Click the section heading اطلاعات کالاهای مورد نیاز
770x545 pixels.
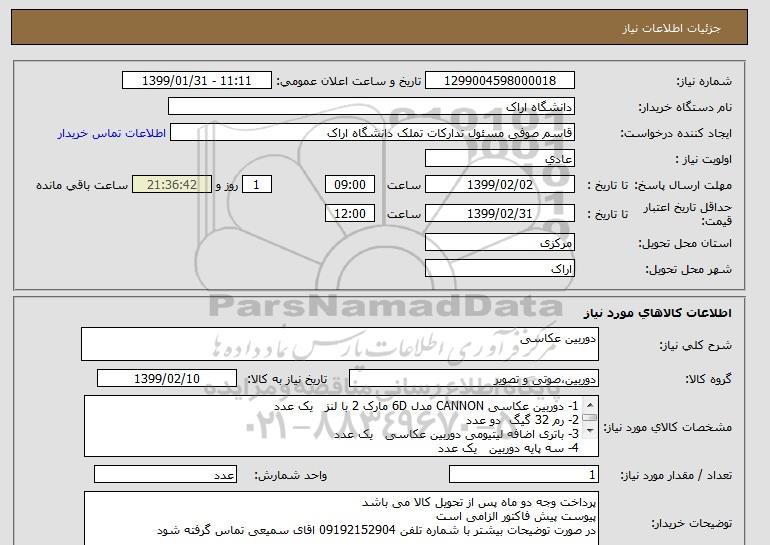click(x=658, y=313)
